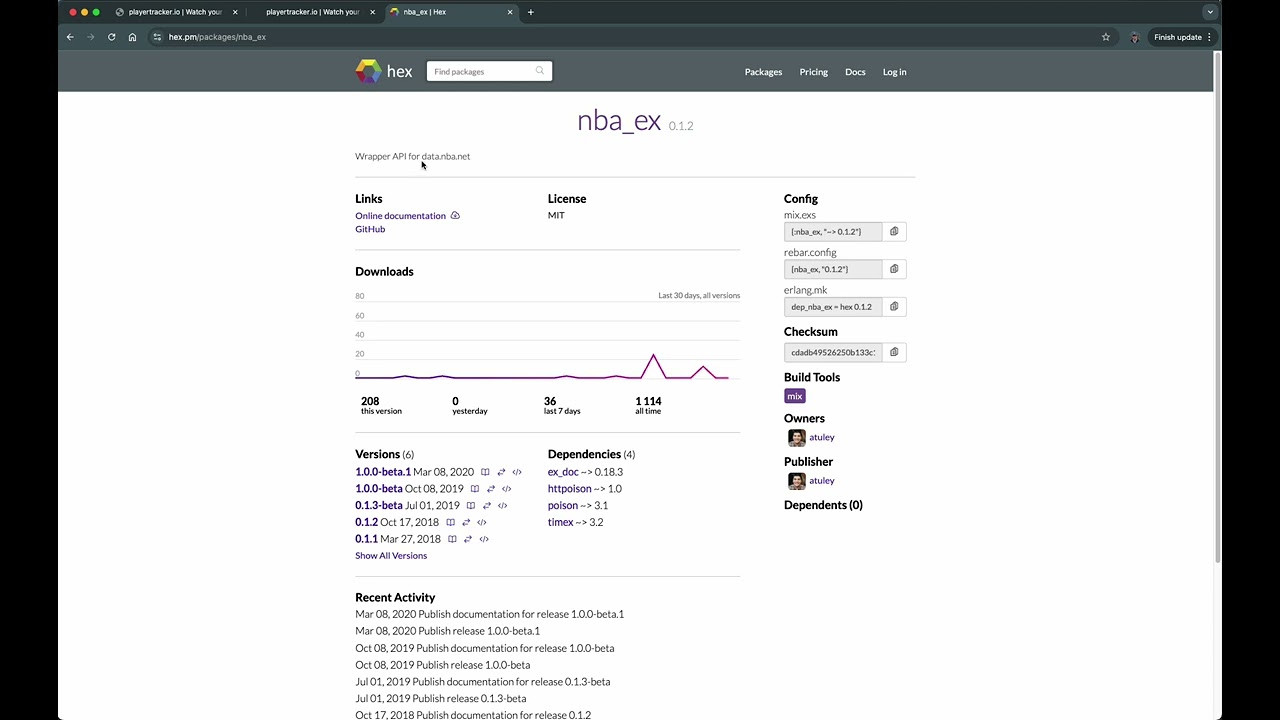Reload the page in the browser toolbar
This screenshot has width=1280, height=720.
tap(111, 37)
